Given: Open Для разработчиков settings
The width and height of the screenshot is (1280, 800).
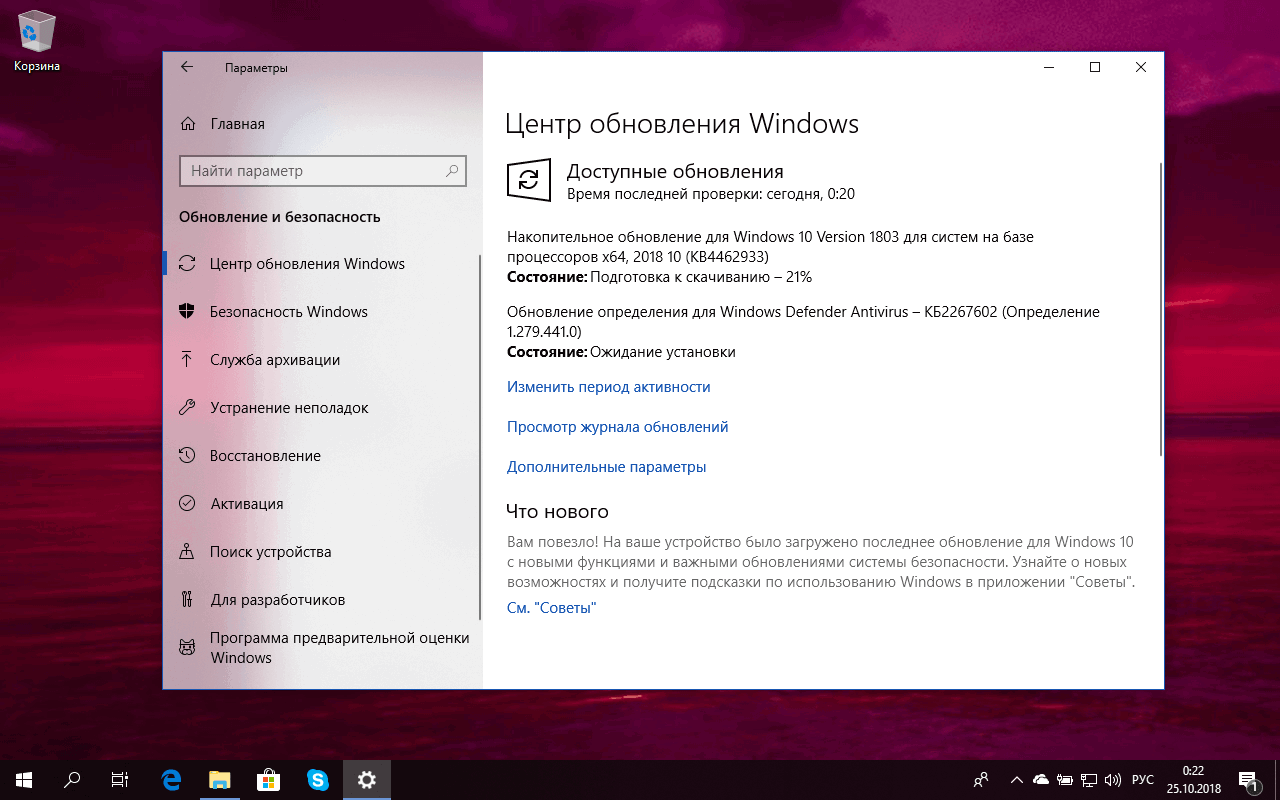Looking at the screenshot, I should click(x=277, y=599).
